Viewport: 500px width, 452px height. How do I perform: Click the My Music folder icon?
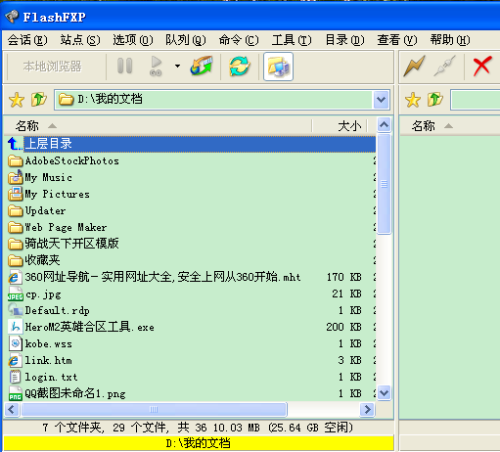pos(15,177)
